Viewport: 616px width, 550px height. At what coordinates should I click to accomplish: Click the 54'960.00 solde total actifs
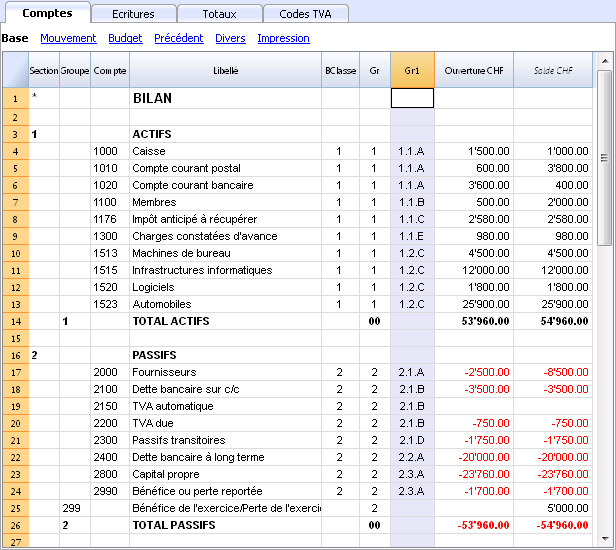[x=564, y=321]
